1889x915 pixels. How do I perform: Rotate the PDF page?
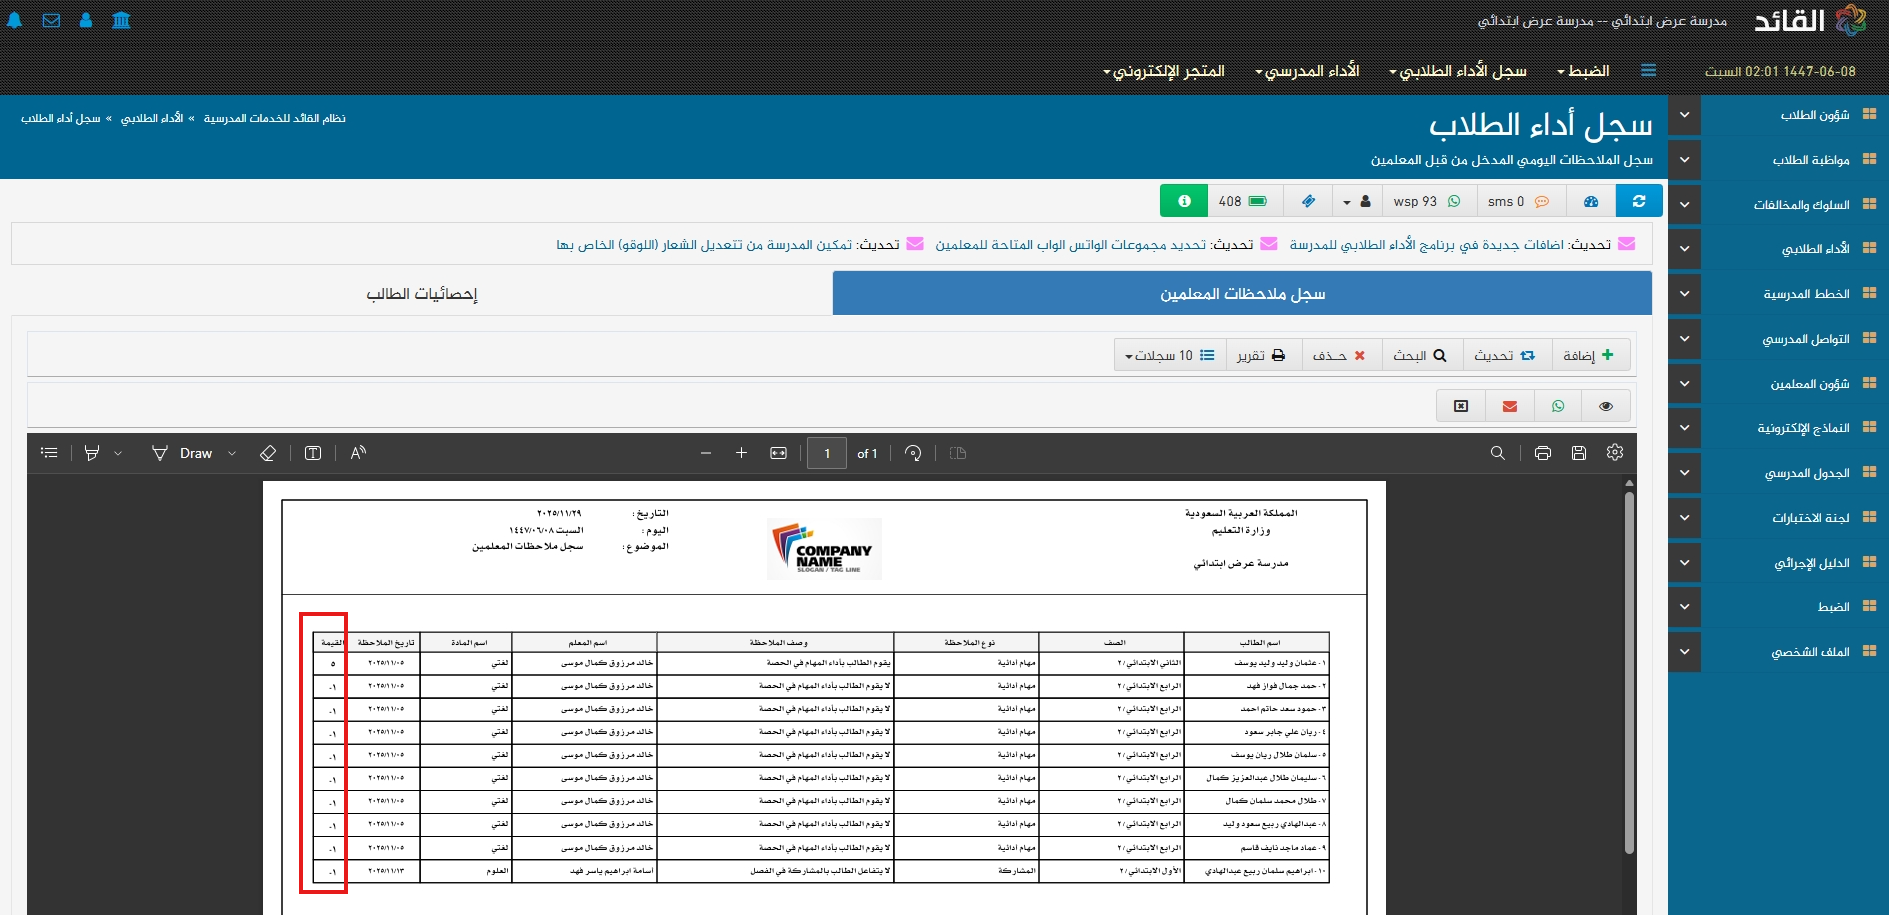pos(913,453)
